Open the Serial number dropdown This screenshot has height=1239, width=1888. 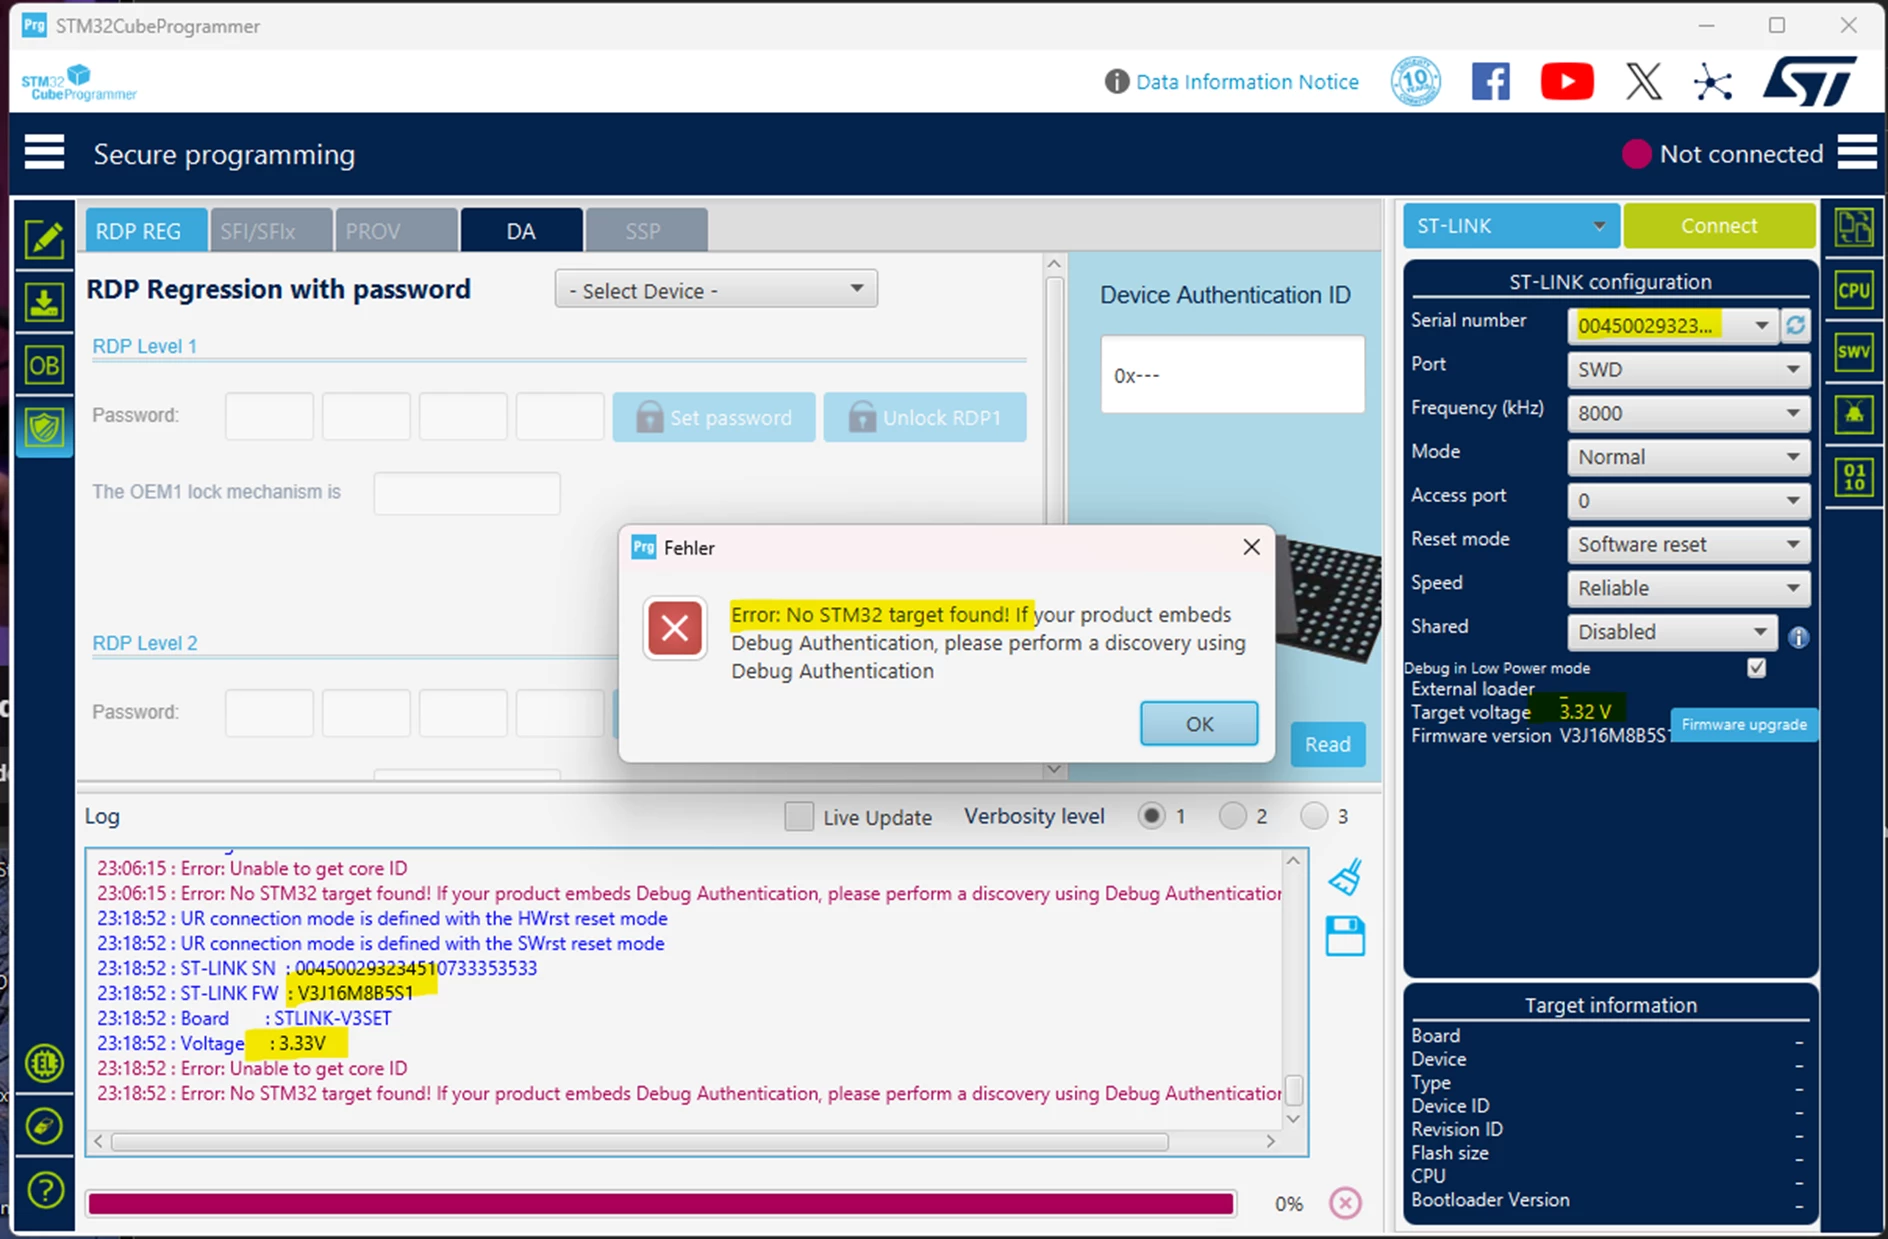(1672, 325)
